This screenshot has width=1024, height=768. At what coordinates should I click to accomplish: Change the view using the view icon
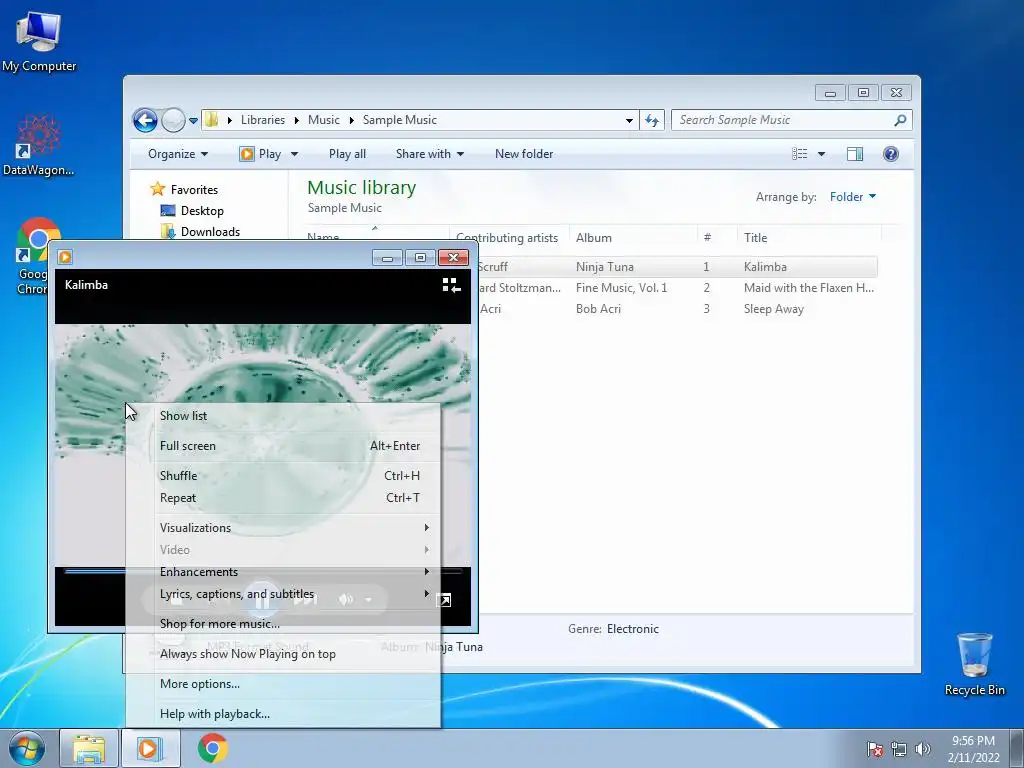click(799, 154)
